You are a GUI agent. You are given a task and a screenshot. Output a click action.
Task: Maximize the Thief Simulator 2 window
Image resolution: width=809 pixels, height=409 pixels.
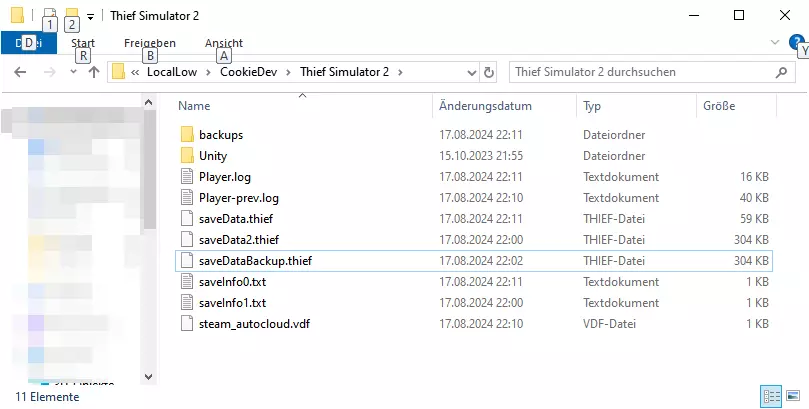tap(739, 15)
